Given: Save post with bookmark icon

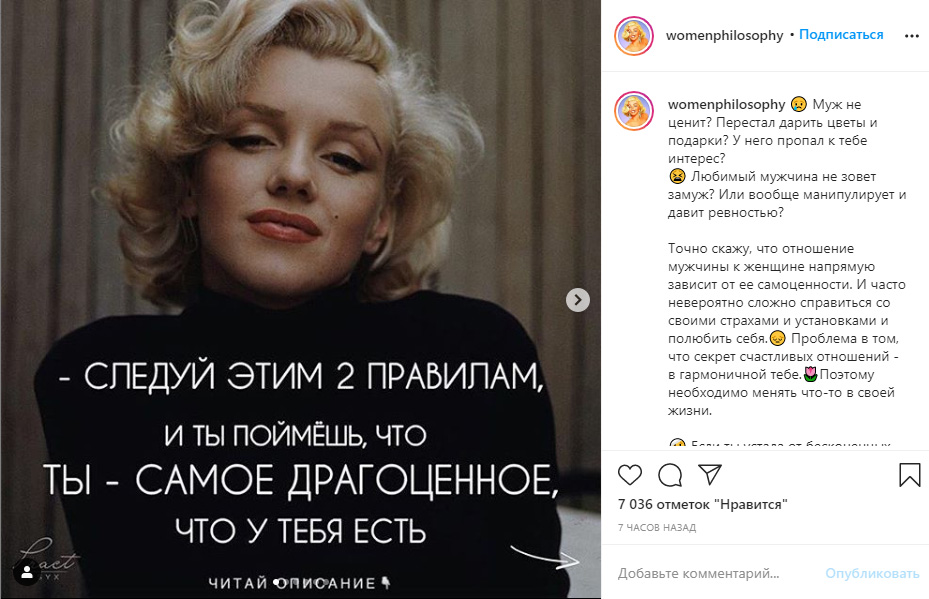Looking at the screenshot, I should [909, 475].
